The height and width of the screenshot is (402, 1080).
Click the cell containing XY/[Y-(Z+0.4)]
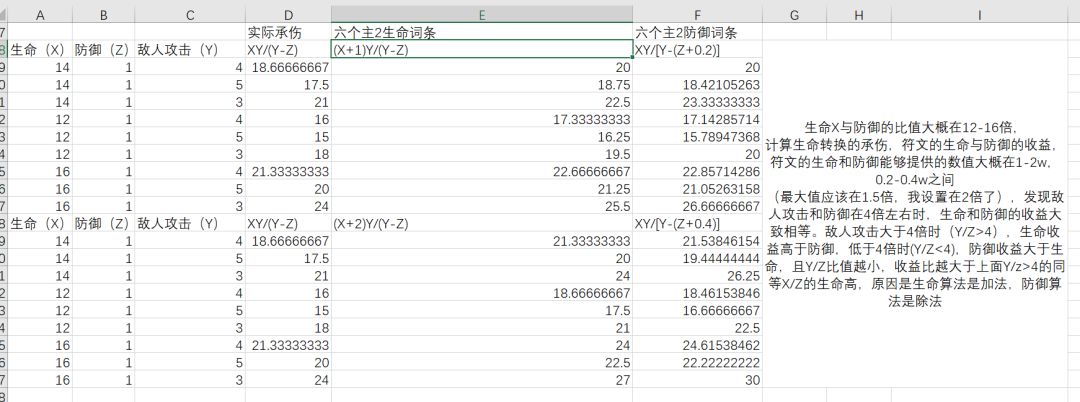[697, 224]
